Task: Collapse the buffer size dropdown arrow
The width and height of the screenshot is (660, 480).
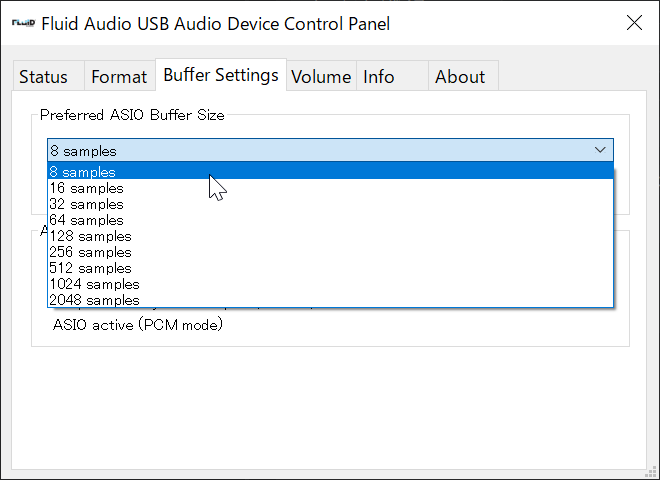Action: click(600, 150)
